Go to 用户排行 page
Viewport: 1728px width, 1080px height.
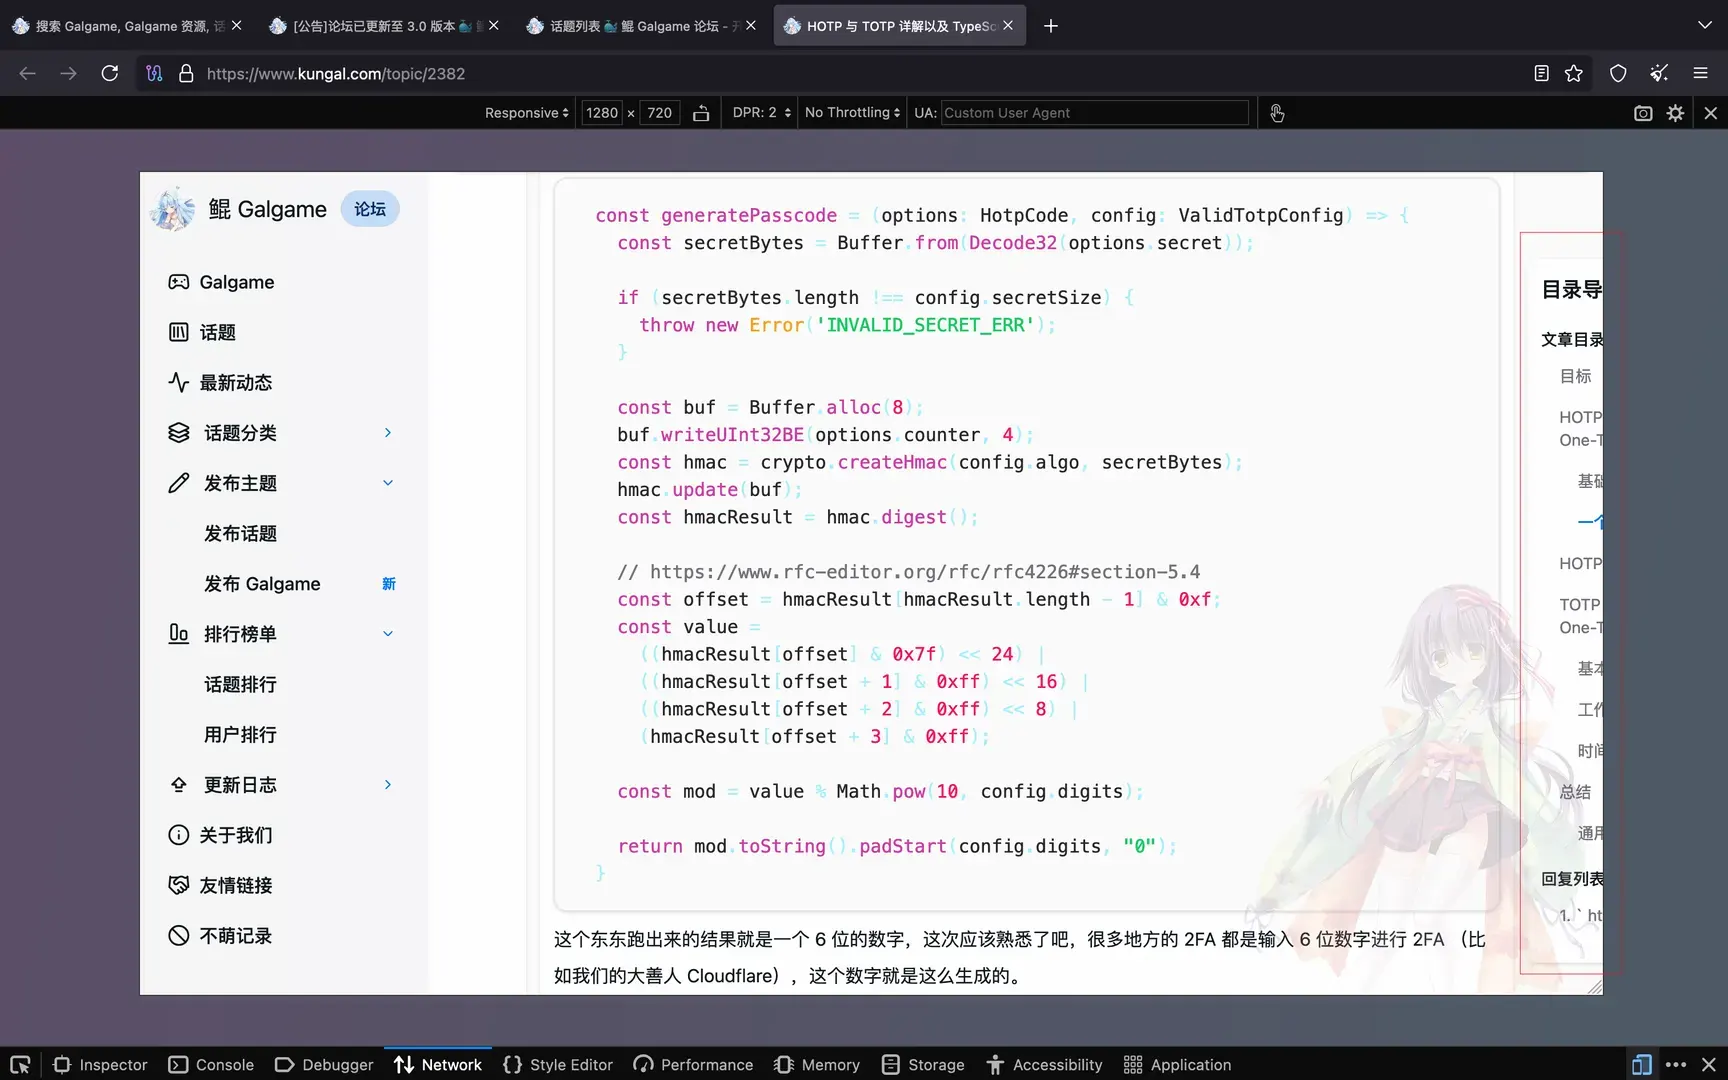[x=240, y=735]
